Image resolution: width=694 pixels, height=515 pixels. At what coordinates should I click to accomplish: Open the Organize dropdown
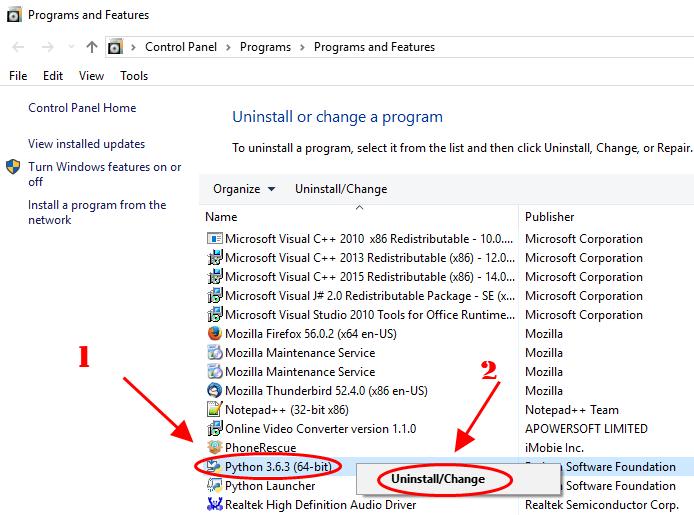coord(244,189)
